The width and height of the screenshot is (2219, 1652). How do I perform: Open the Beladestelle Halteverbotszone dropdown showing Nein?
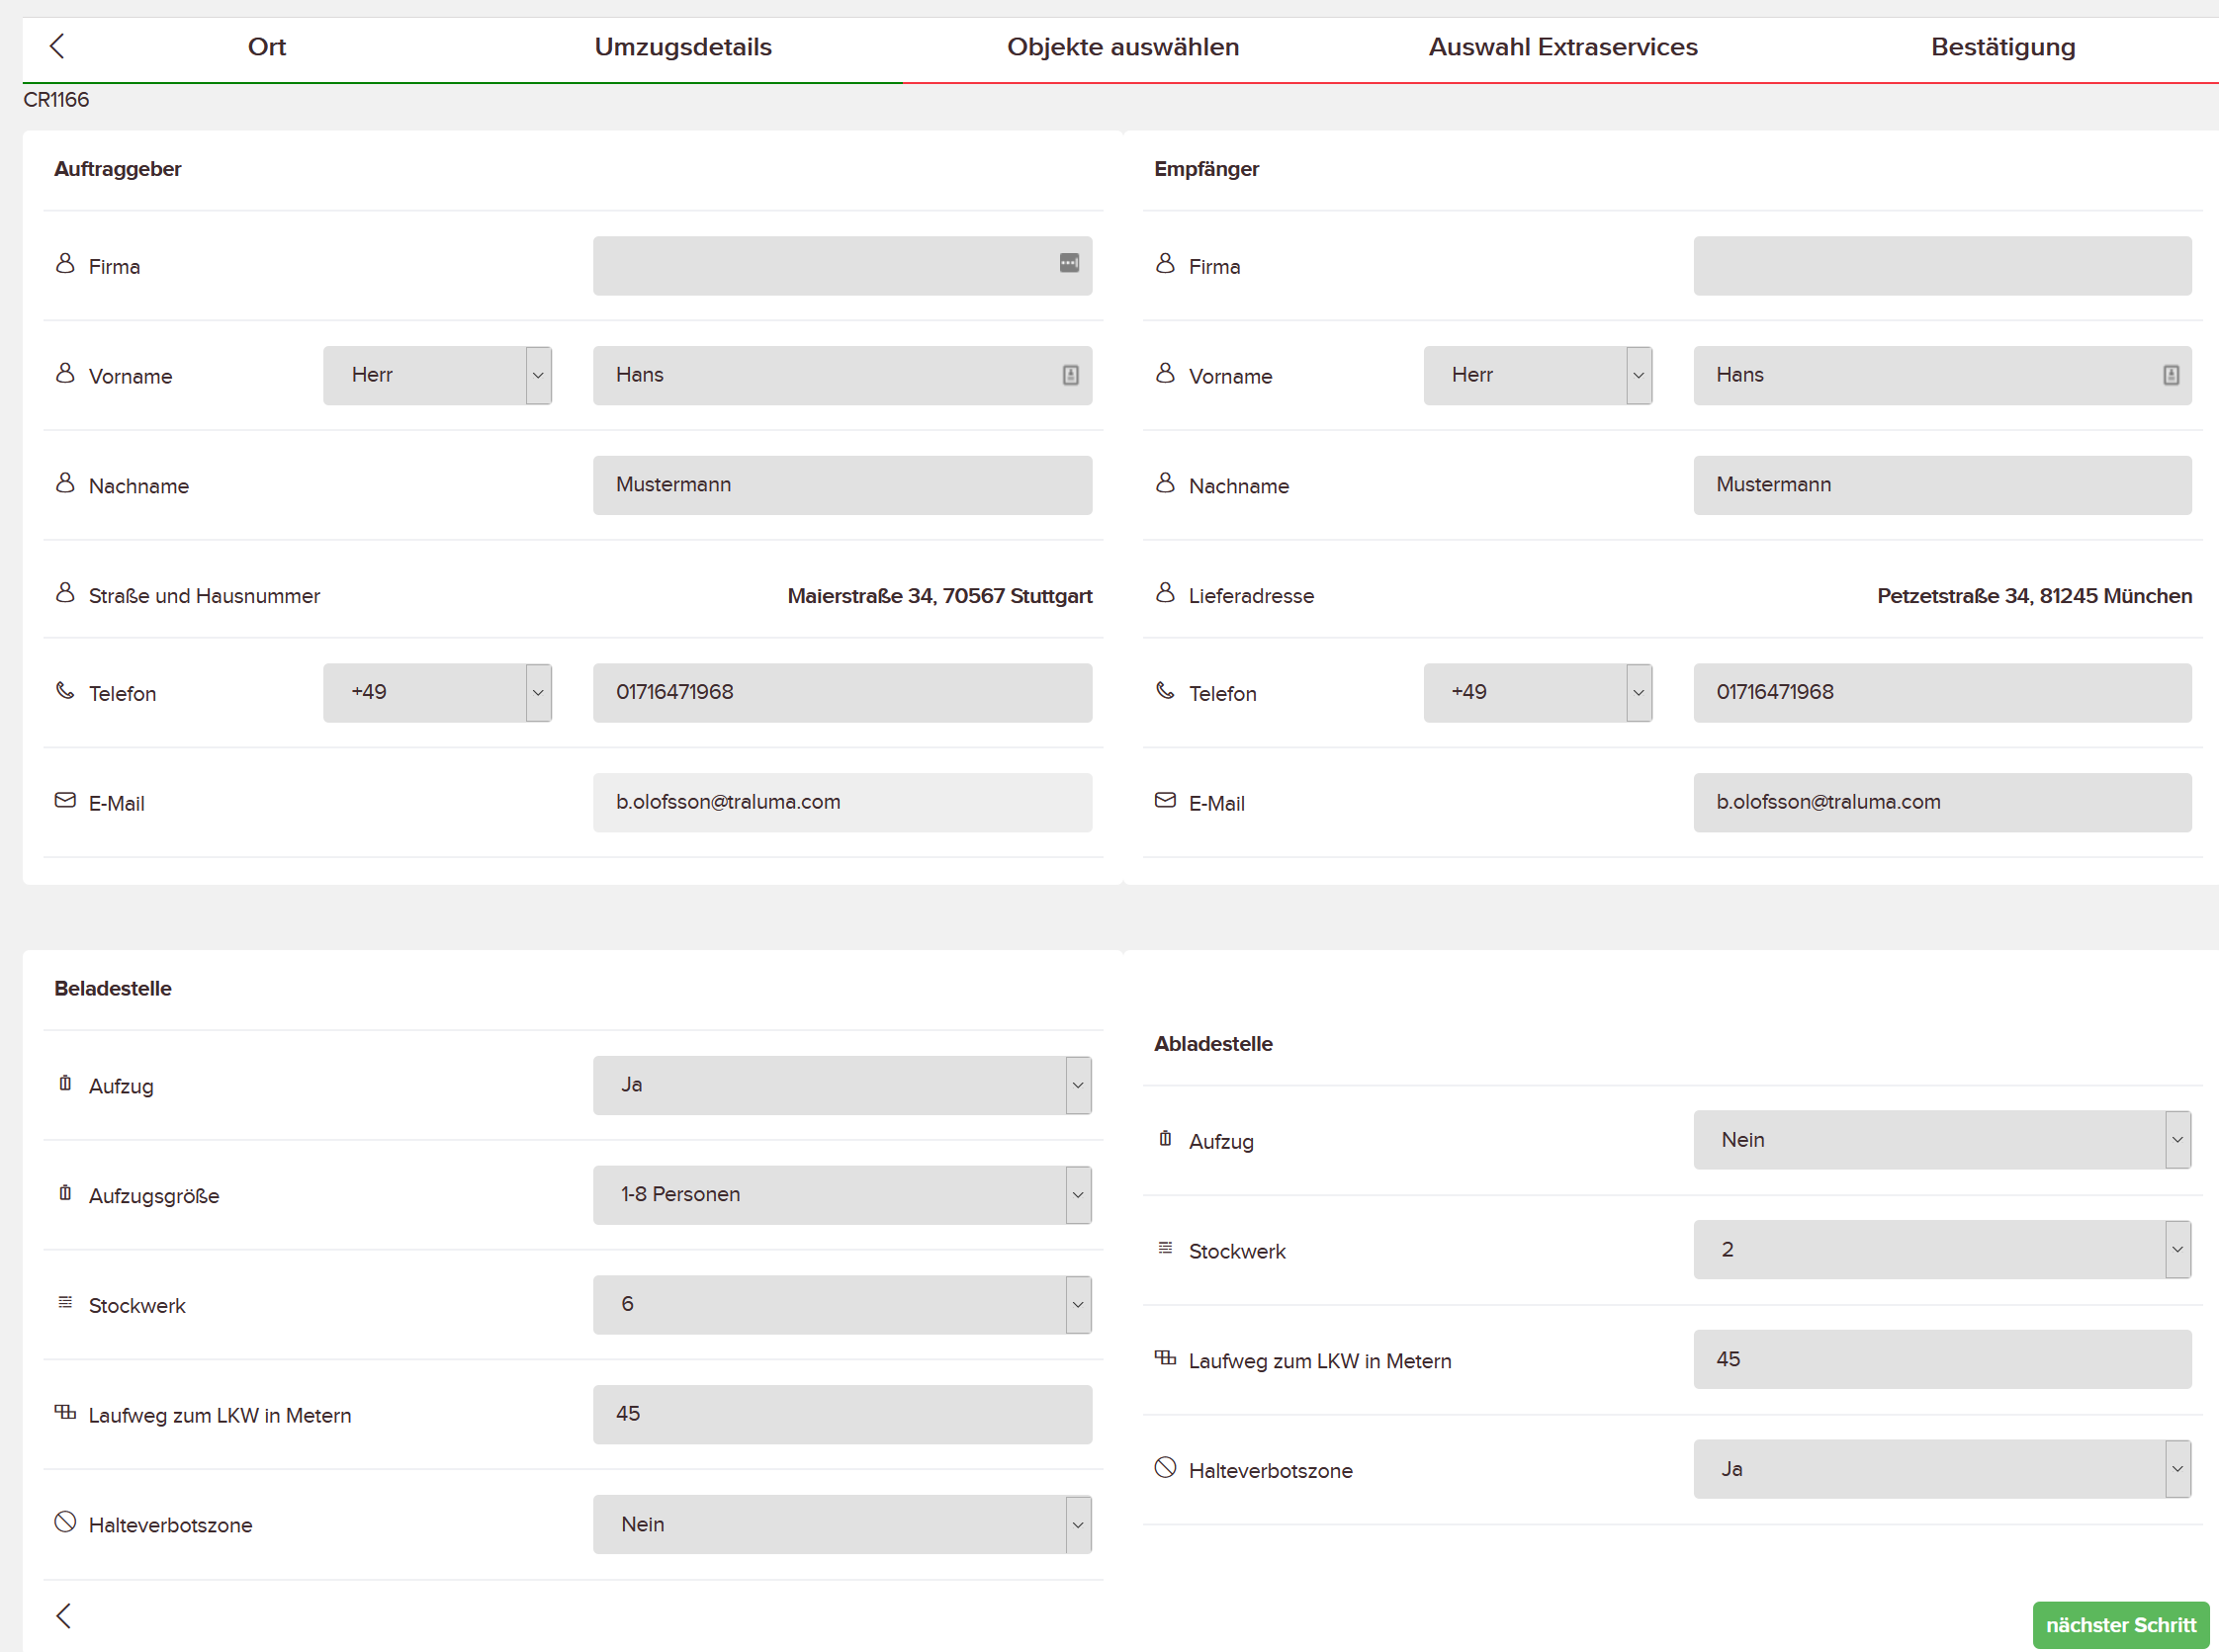pyautogui.click(x=842, y=1525)
